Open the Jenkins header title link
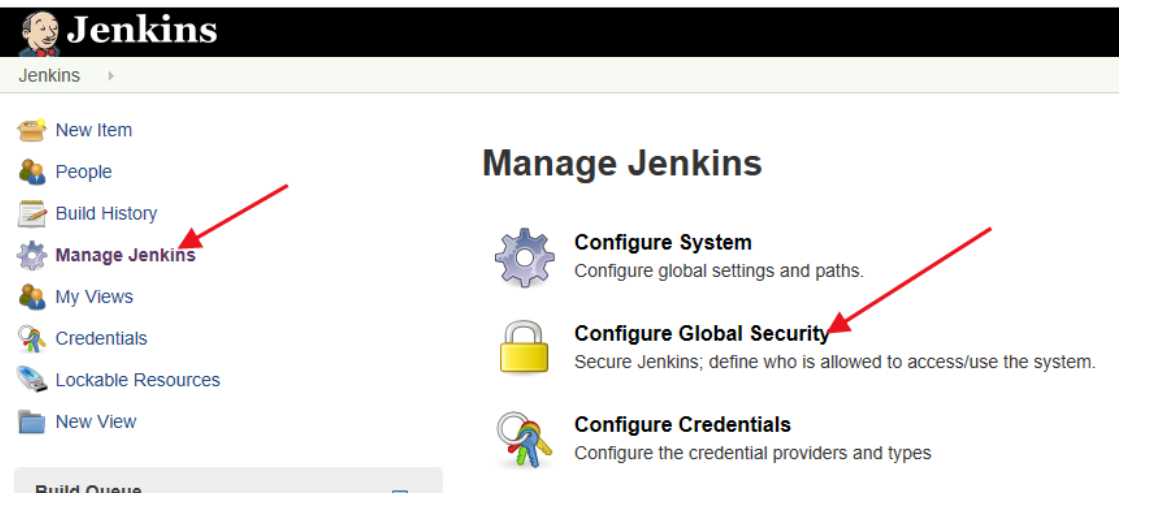This screenshot has width=1163, height=508. point(142,30)
